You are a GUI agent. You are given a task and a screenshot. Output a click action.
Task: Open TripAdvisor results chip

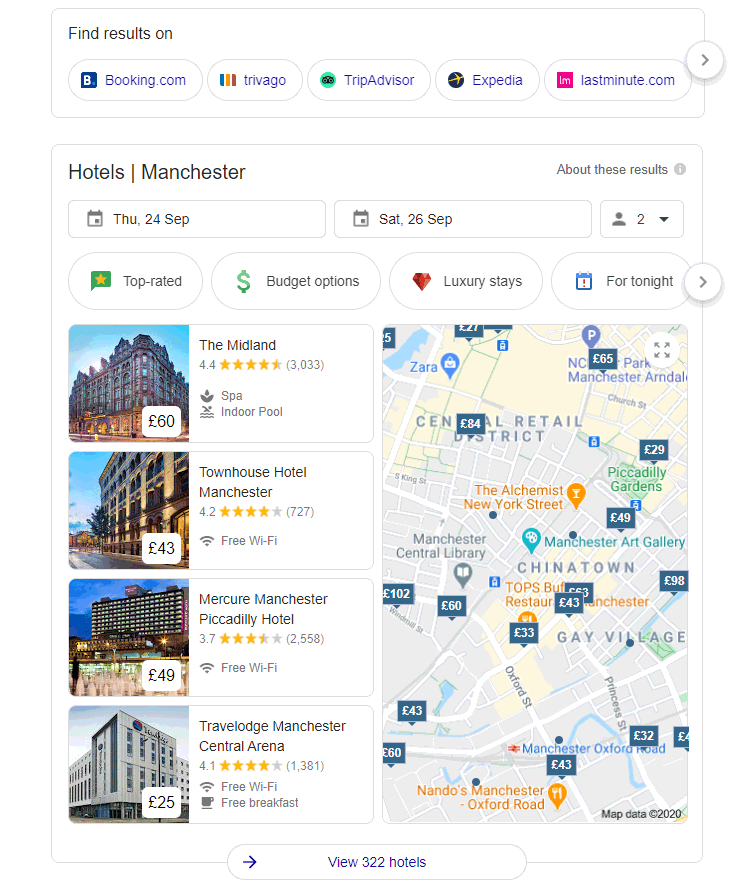(x=369, y=80)
